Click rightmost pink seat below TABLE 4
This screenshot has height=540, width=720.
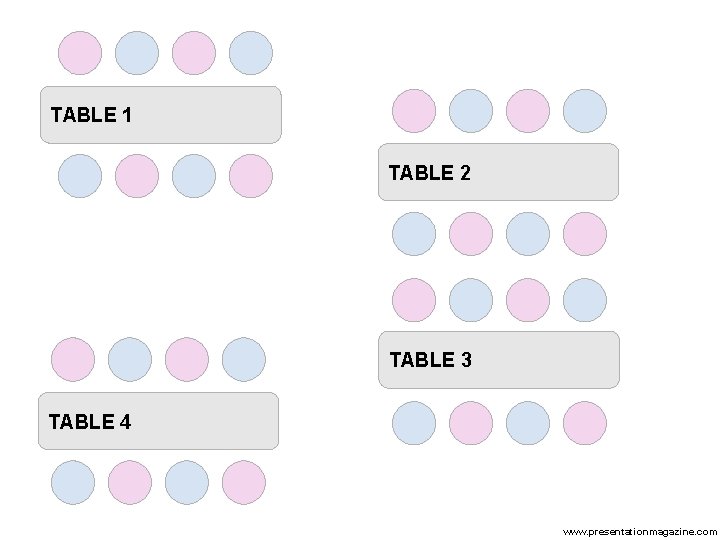[x=244, y=483]
